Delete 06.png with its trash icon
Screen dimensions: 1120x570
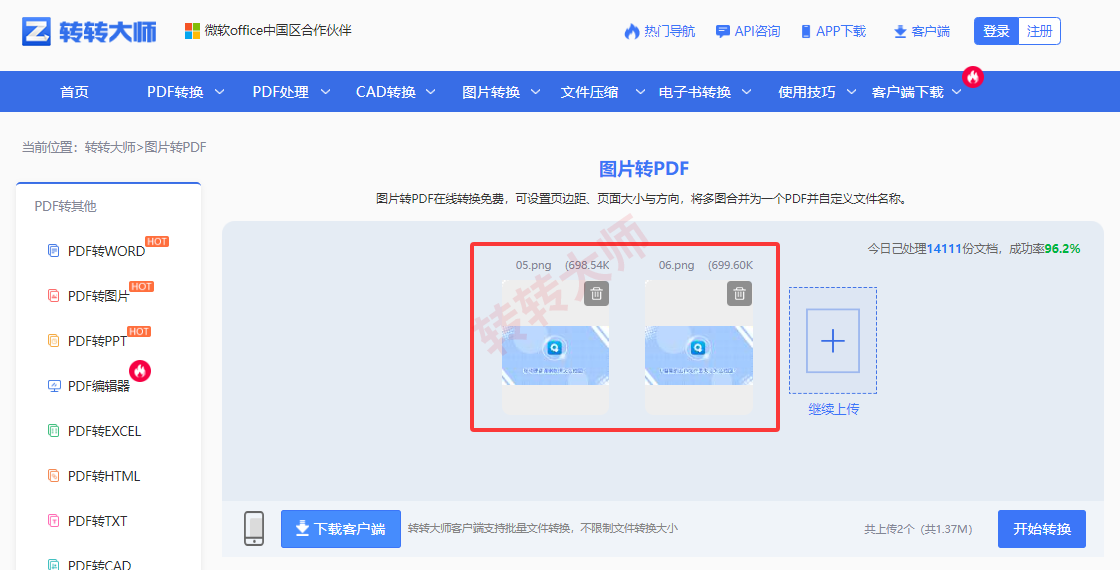[739, 293]
